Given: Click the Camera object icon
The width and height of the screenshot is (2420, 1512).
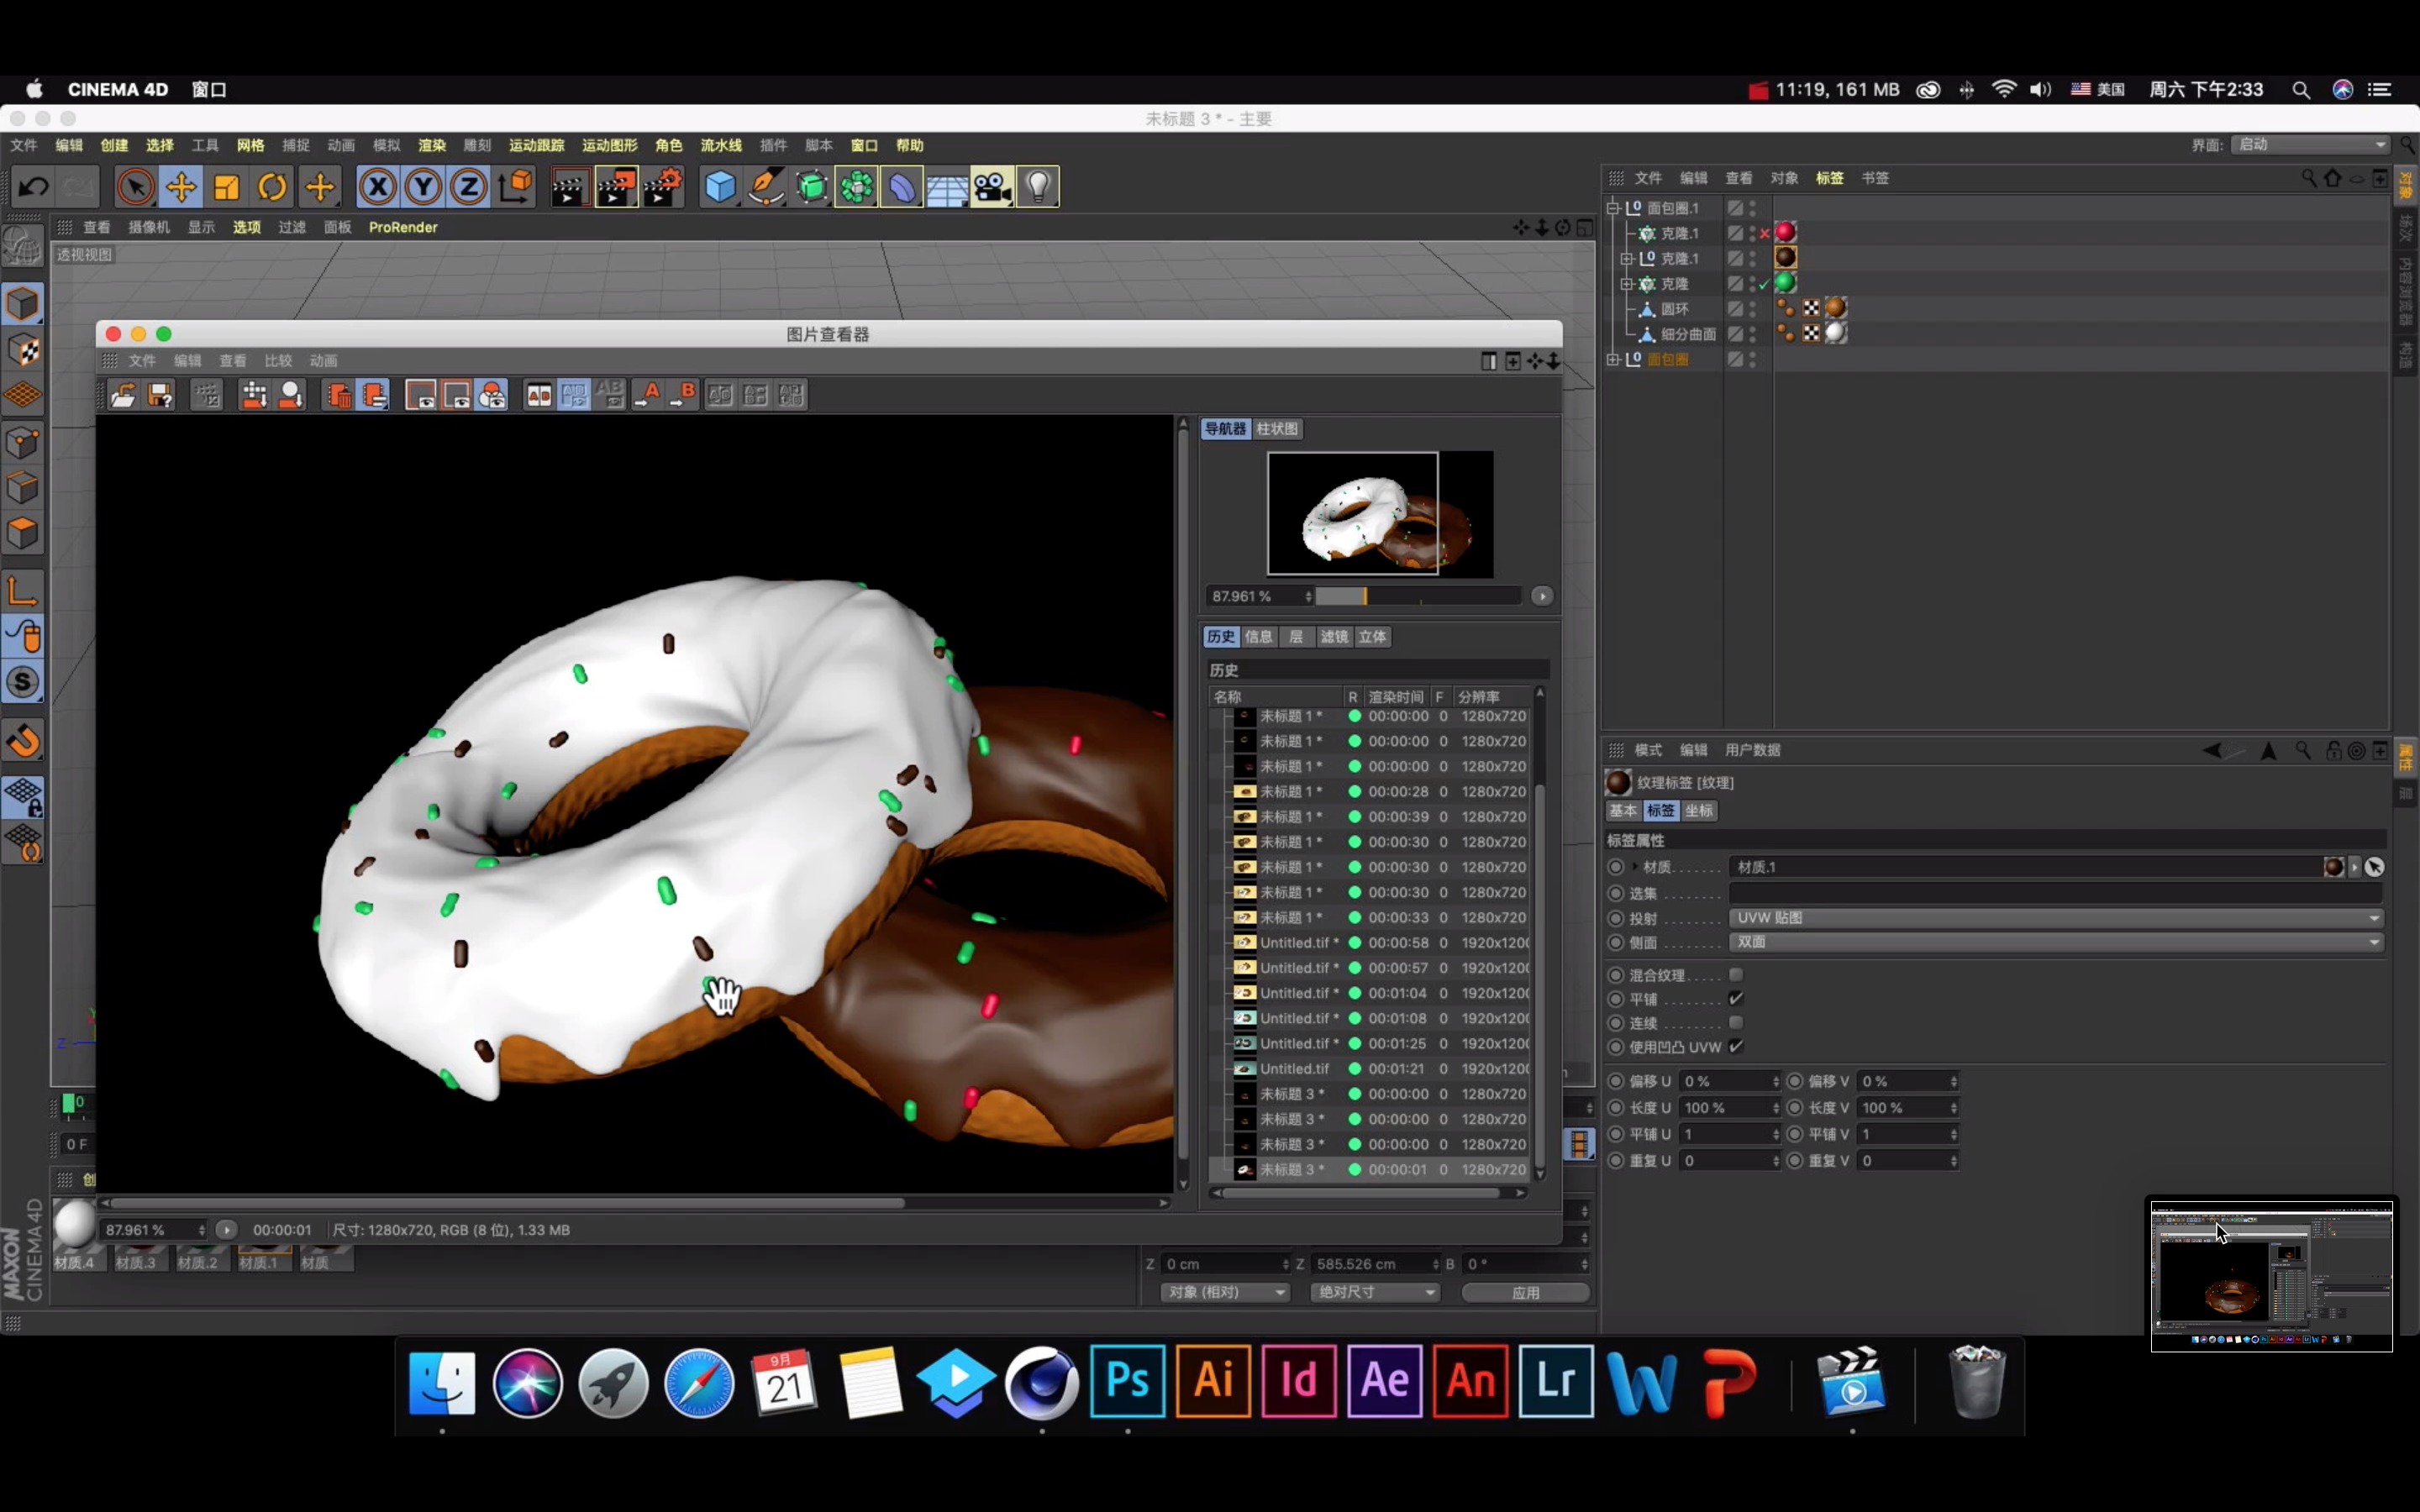Looking at the screenshot, I should pyautogui.click(x=992, y=187).
